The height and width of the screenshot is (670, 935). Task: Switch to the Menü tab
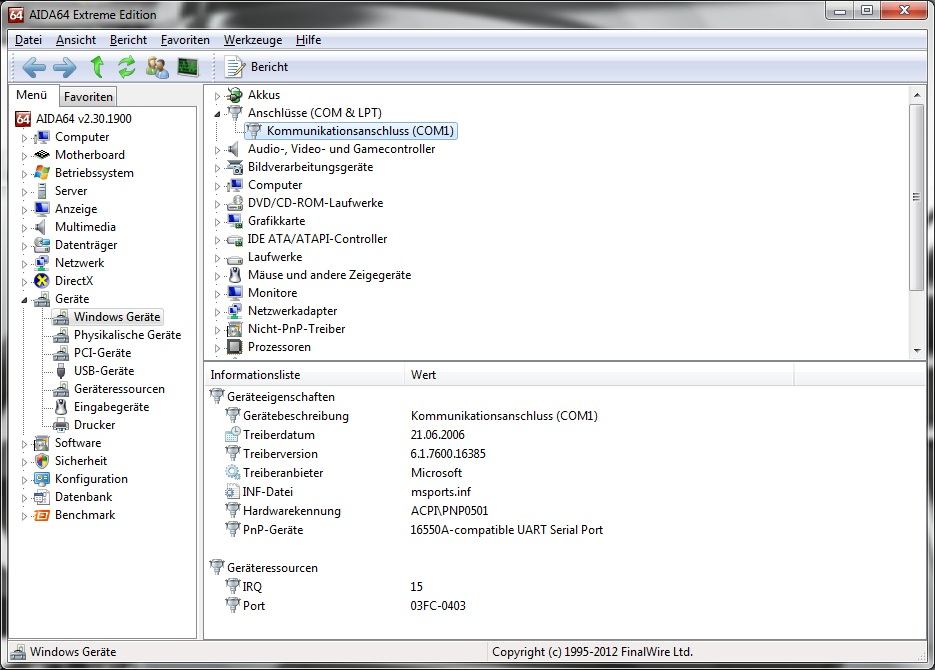pos(32,95)
